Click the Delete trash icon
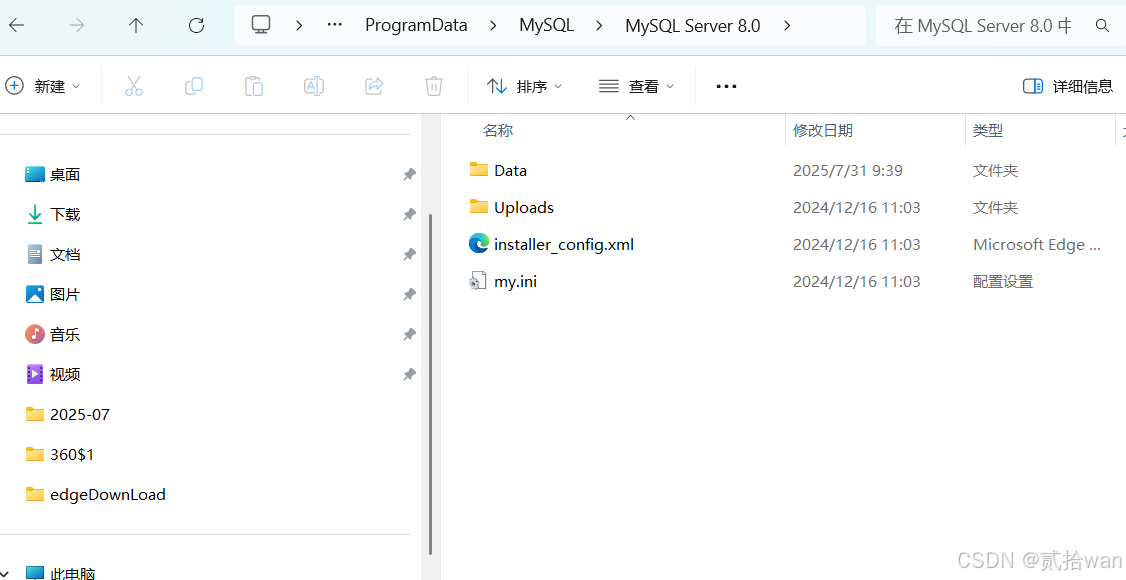The image size is (1126, 580). [434, 86]
